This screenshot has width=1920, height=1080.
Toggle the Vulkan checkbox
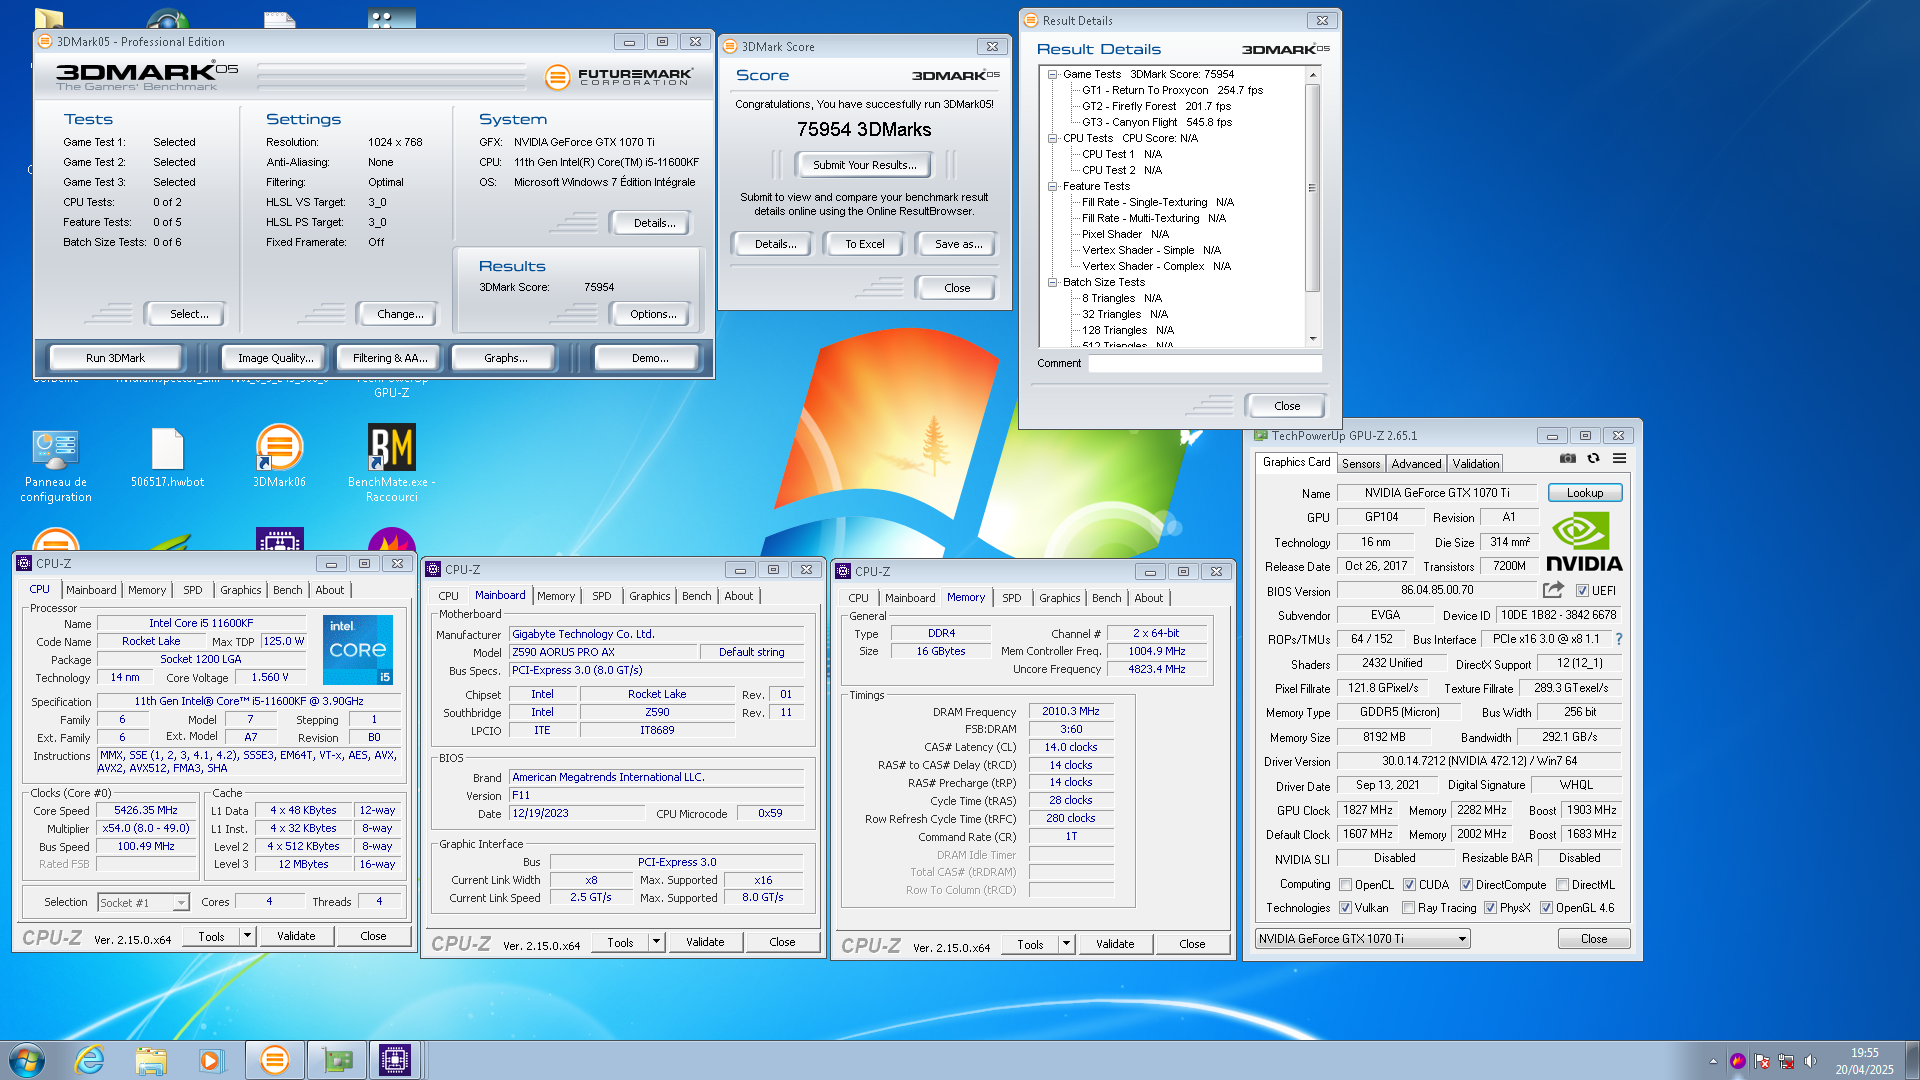[x=1346, y=908]
